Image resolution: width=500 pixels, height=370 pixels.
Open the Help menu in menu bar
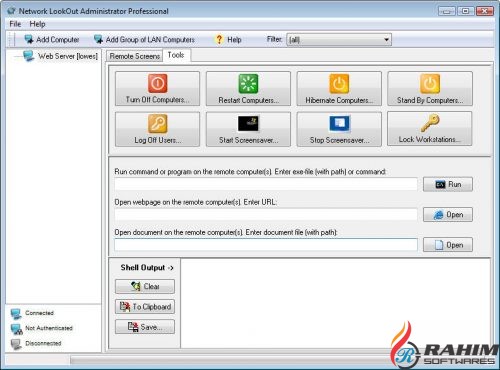(x=37, y=24)
